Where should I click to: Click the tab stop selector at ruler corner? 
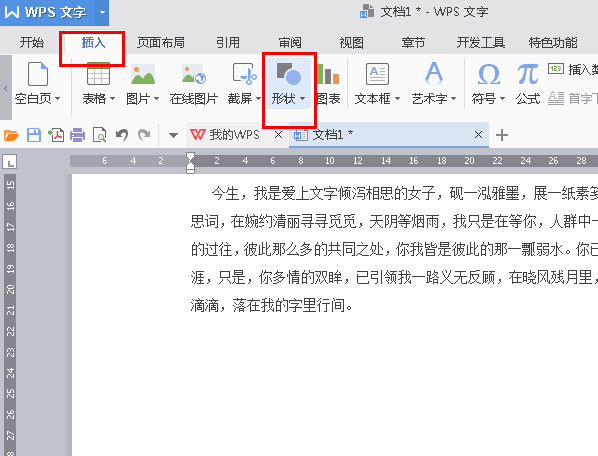click(10, 162)
